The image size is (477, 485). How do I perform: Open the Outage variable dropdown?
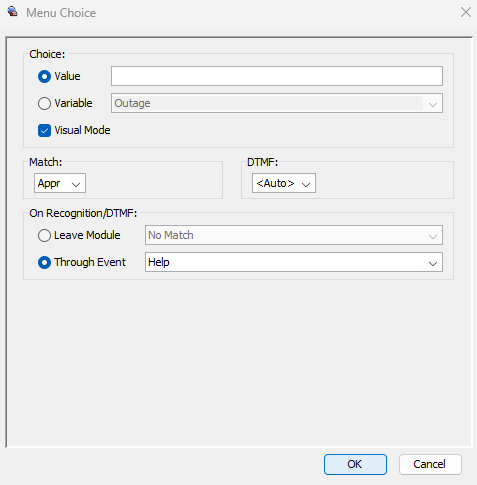[277, 103]
